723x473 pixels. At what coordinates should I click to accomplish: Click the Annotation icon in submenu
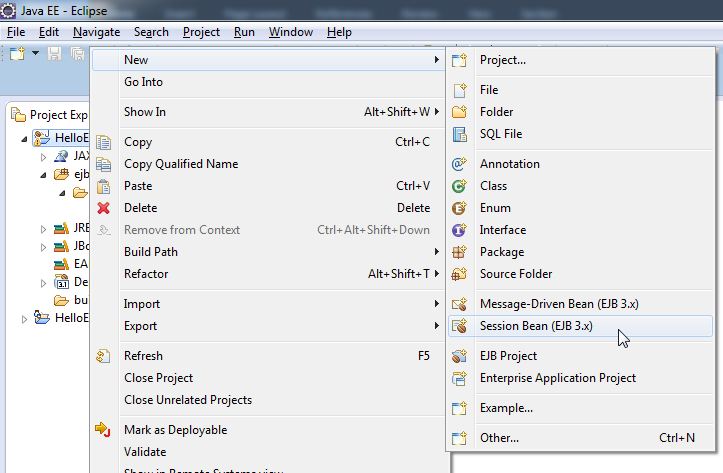click(x=460, y=164)
